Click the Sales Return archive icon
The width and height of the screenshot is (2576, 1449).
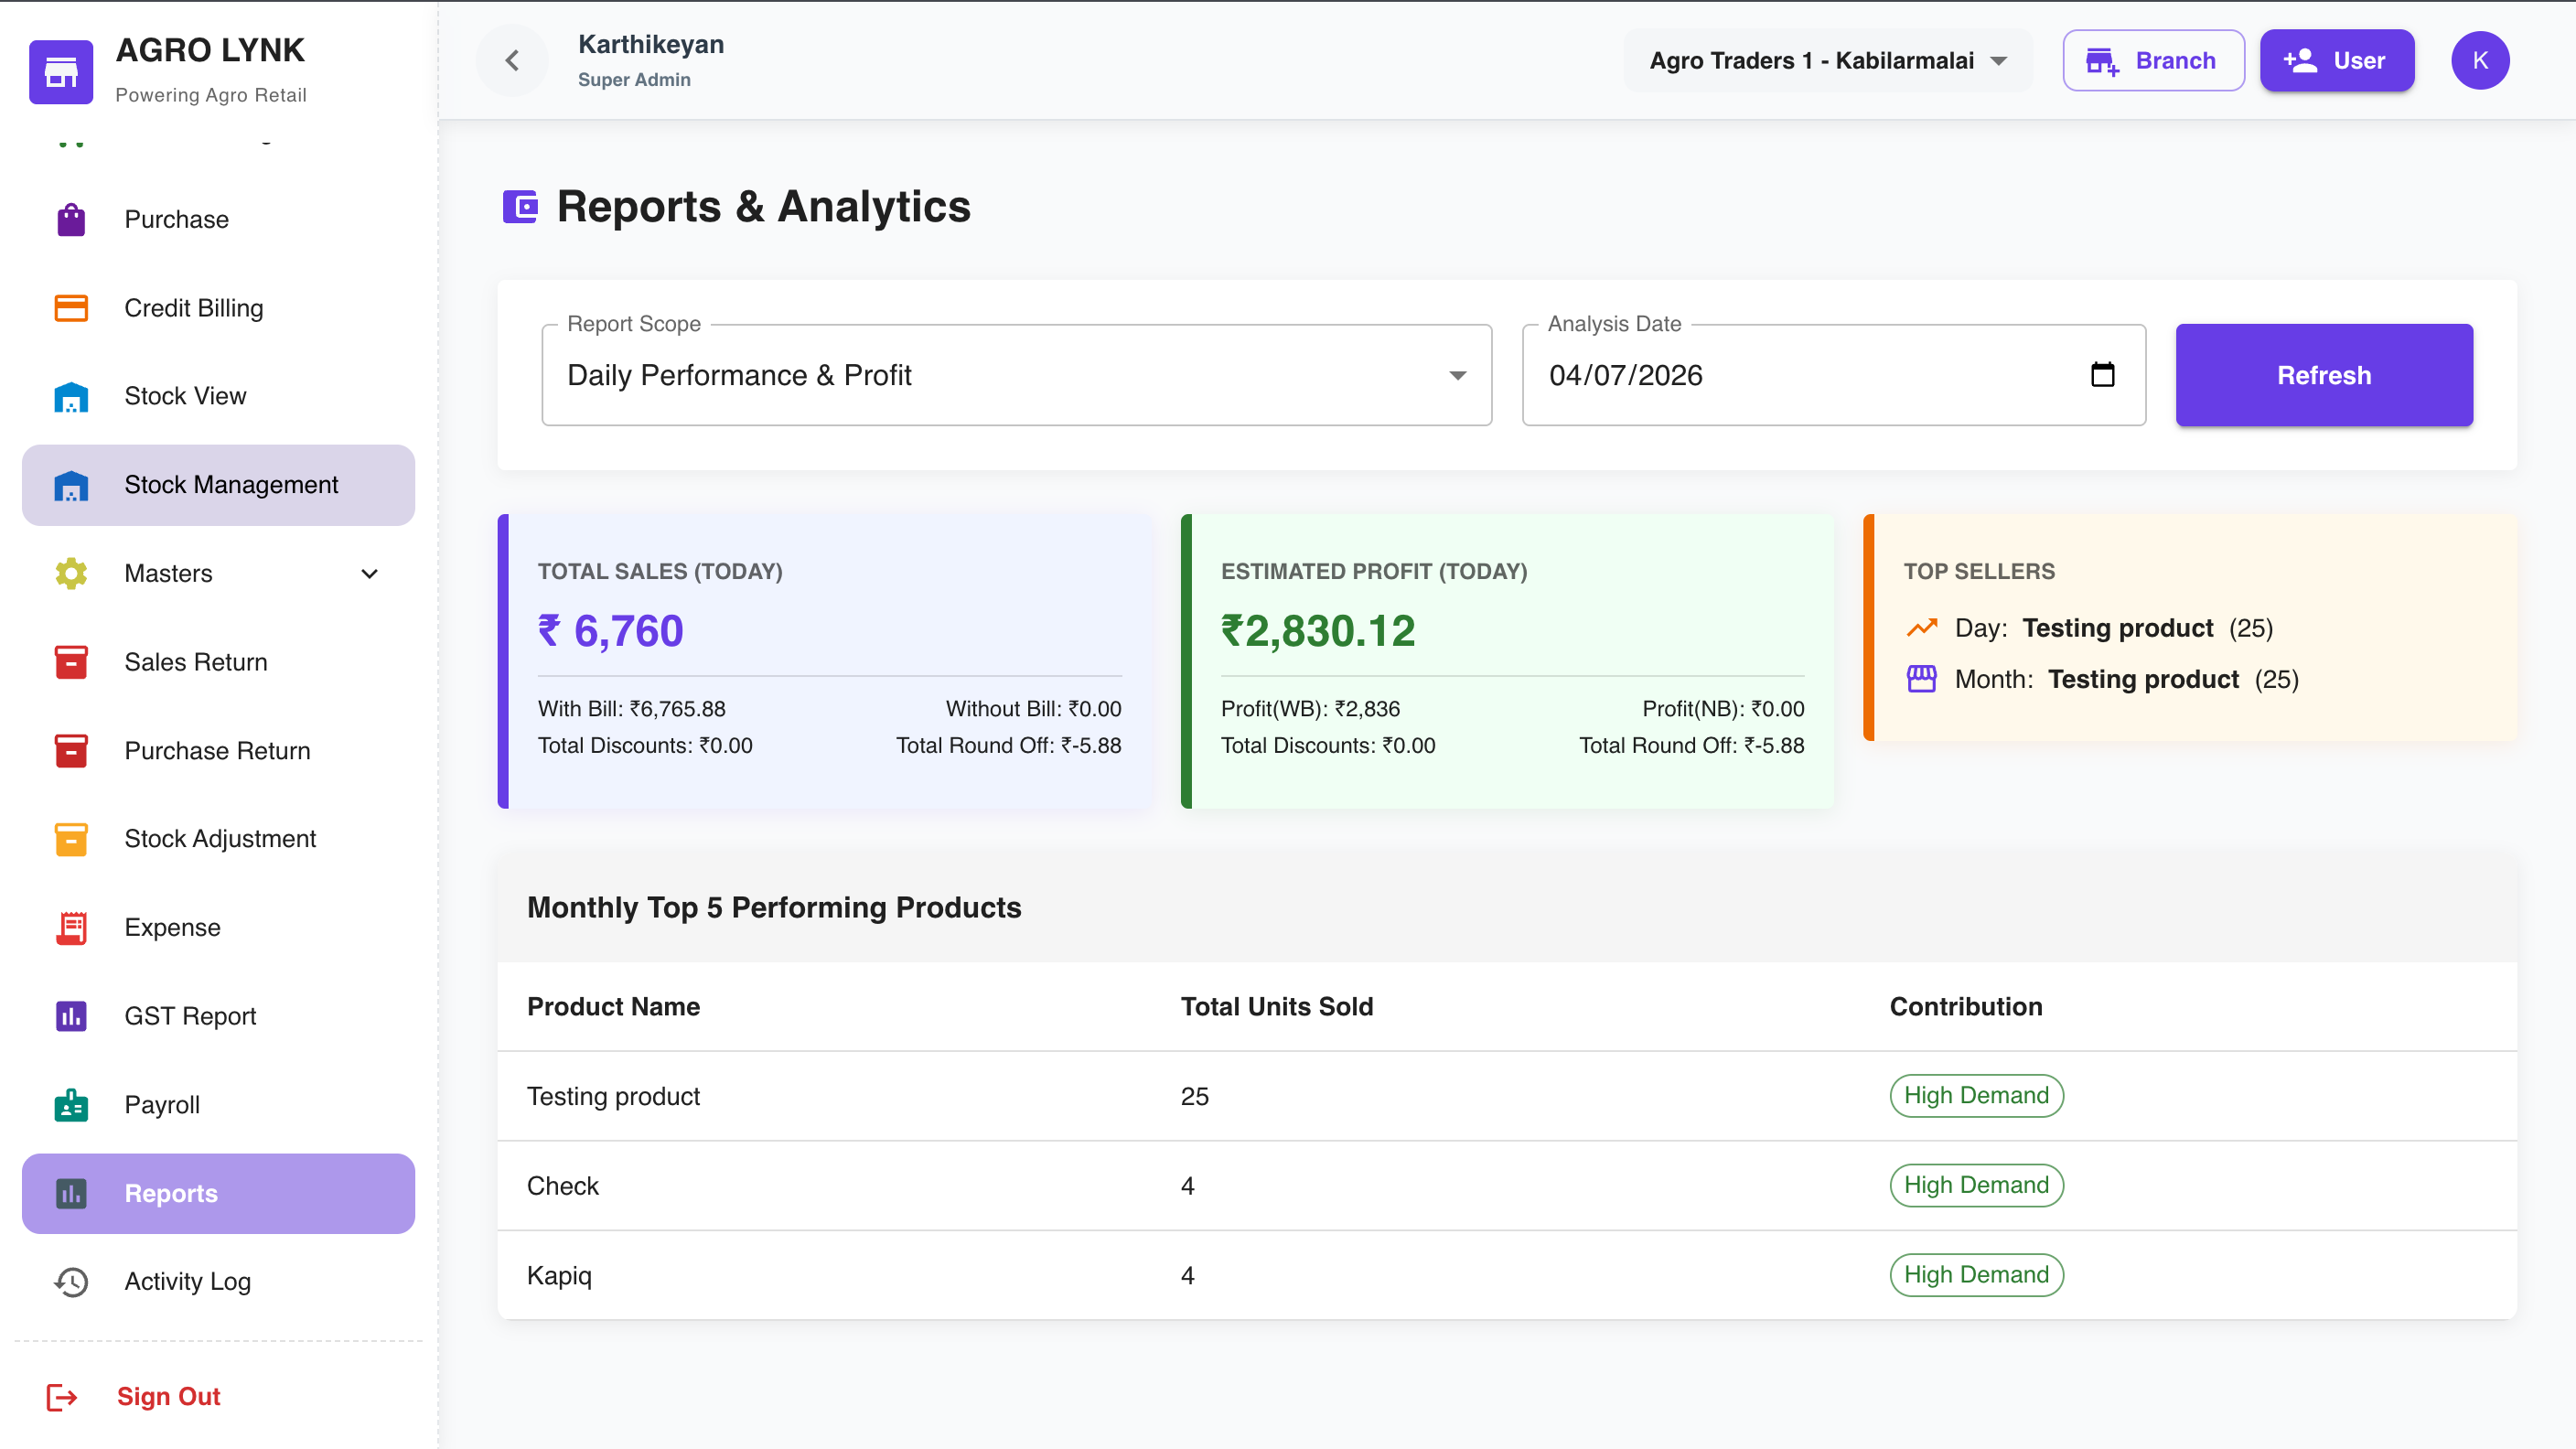(x=71, y=662)
